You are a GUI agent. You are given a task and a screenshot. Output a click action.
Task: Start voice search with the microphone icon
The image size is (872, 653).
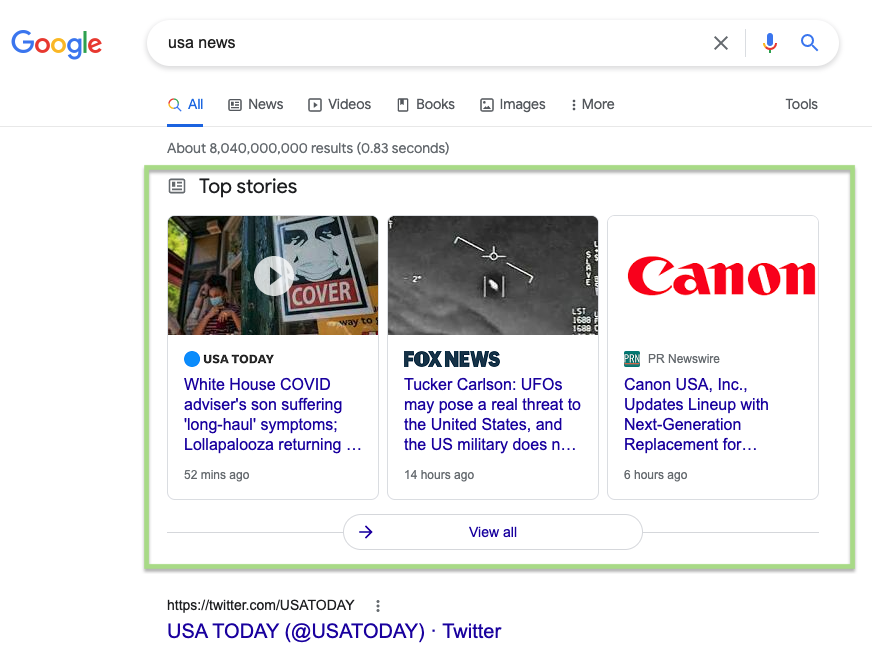[770, 43]
